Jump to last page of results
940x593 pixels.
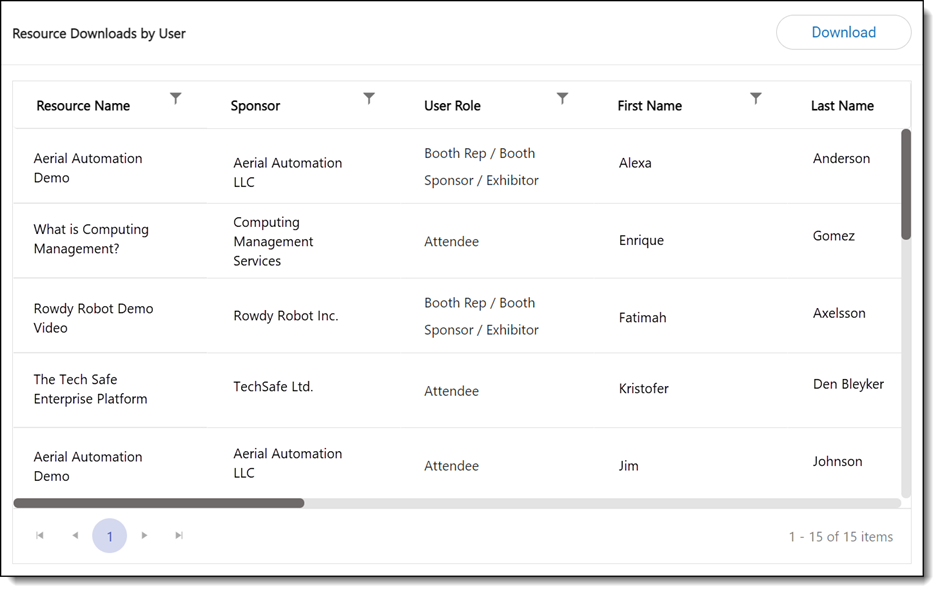point(179,536)
